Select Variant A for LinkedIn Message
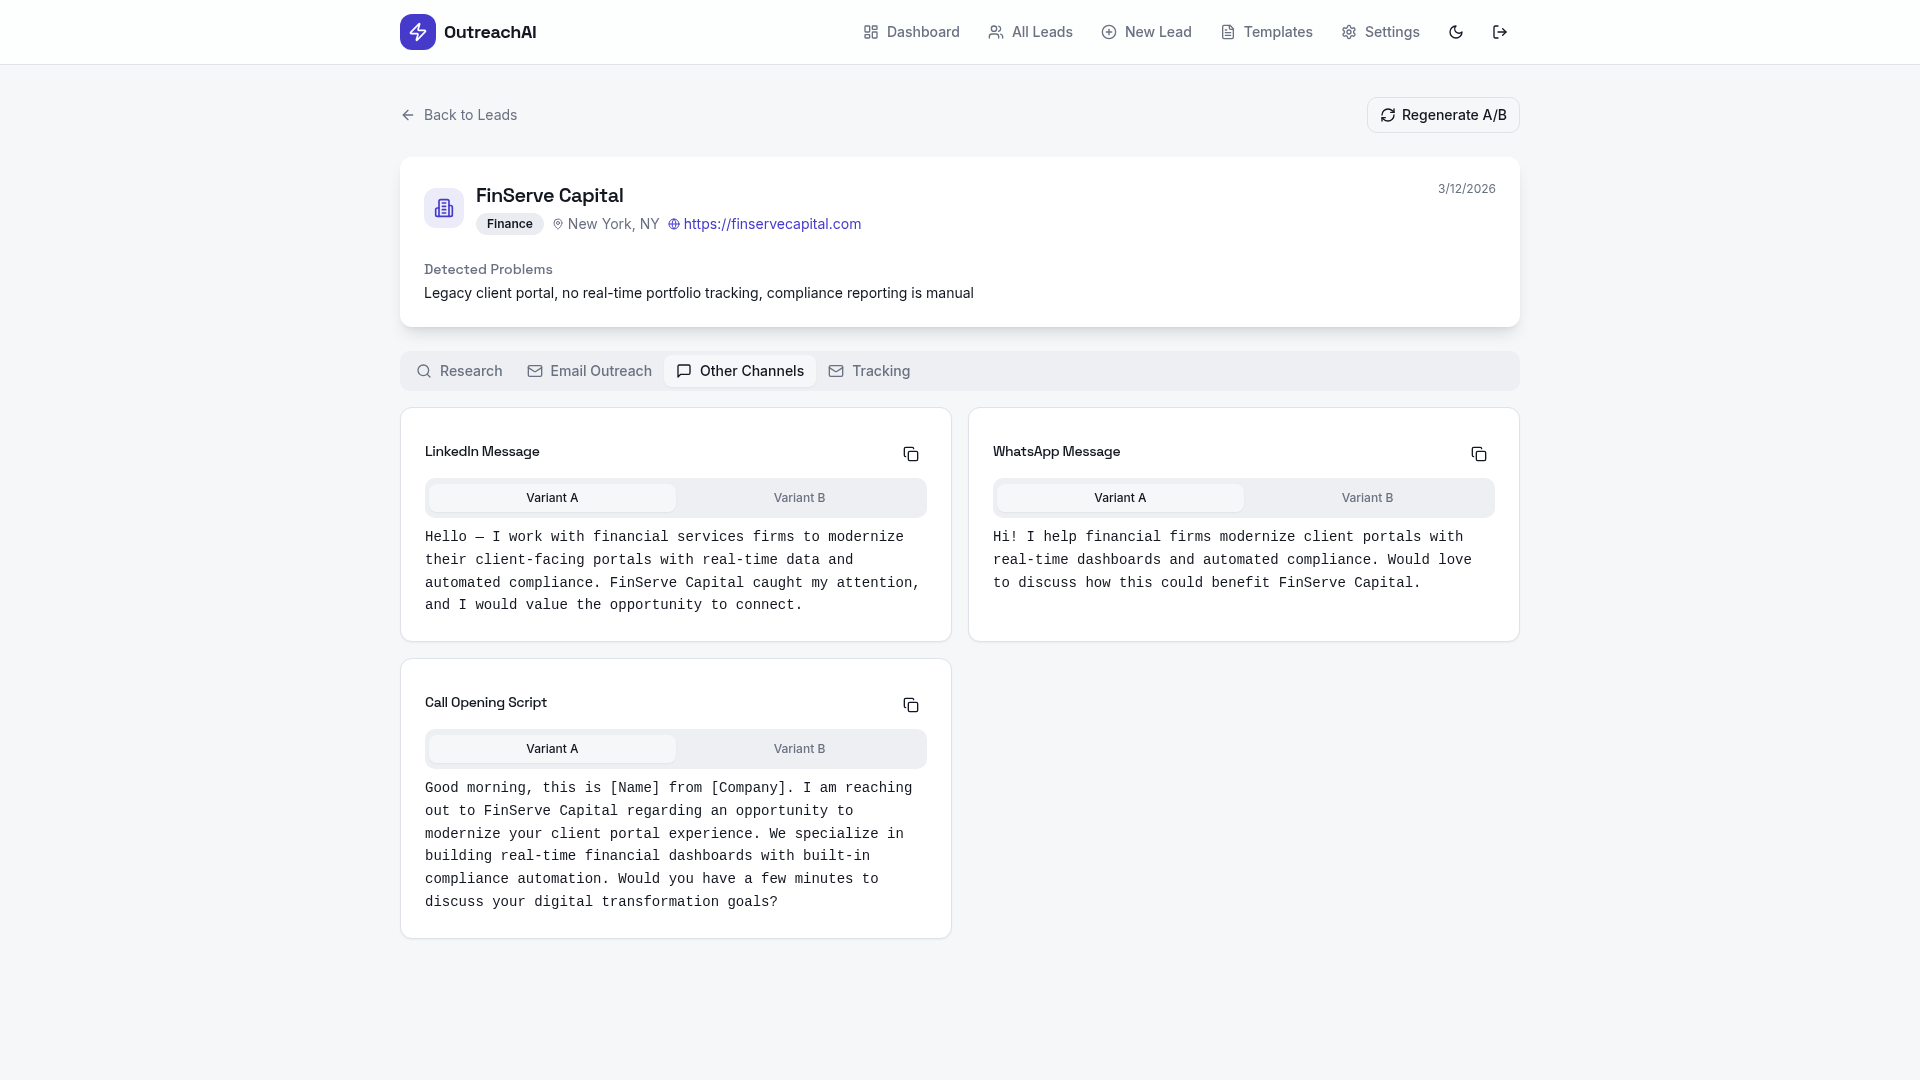1920x1080 pixels. click(x=552, y=498)
